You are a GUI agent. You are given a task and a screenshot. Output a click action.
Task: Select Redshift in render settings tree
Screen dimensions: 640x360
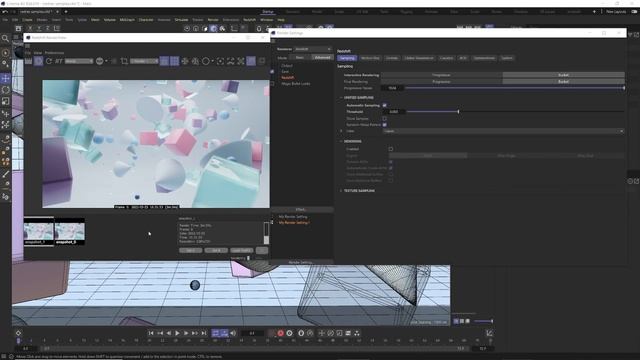[x=287, y=78]
